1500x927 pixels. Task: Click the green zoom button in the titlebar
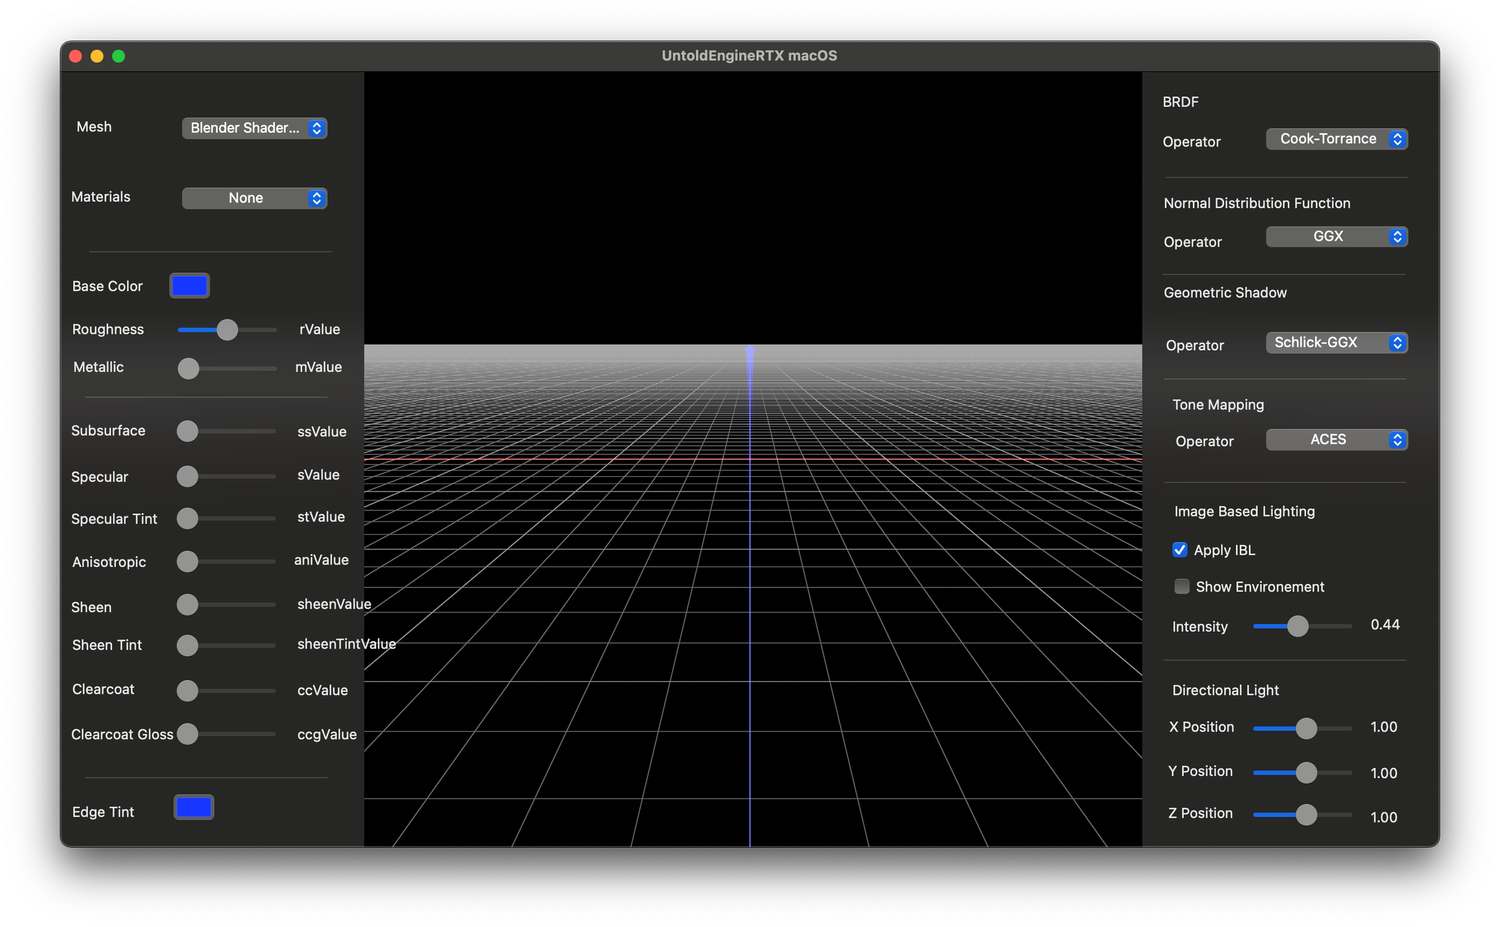click(118, 56)
